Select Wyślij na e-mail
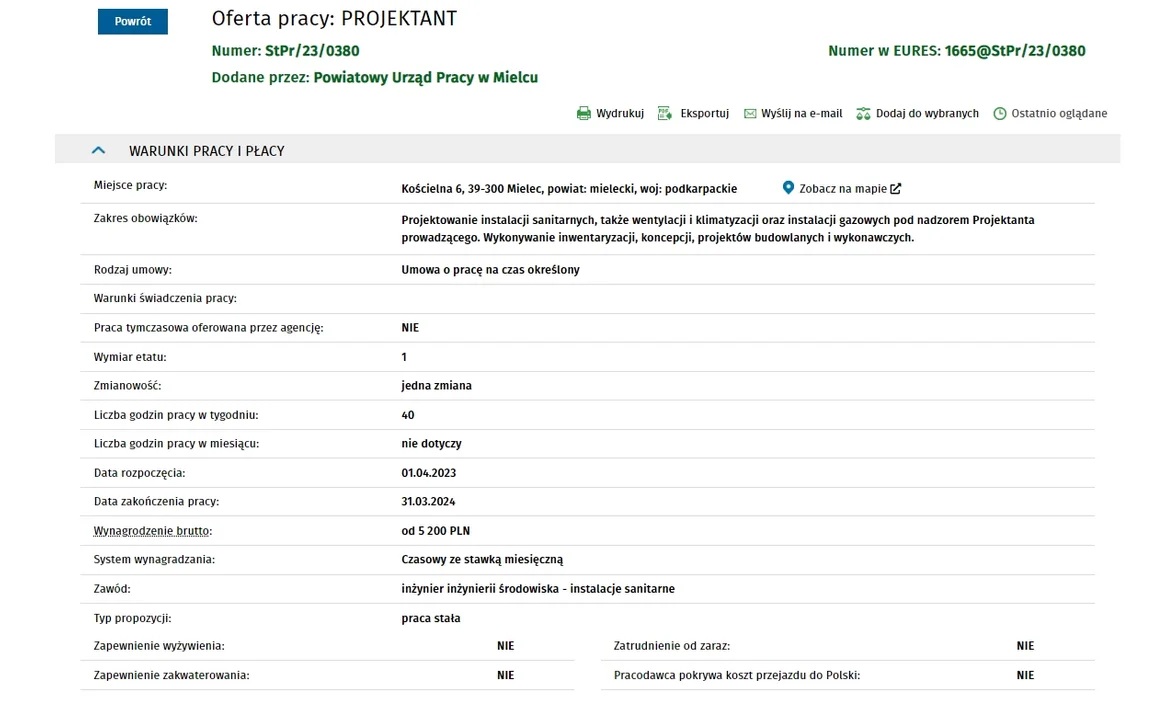This screenshot has height=720, width=1165. (802, 114)
